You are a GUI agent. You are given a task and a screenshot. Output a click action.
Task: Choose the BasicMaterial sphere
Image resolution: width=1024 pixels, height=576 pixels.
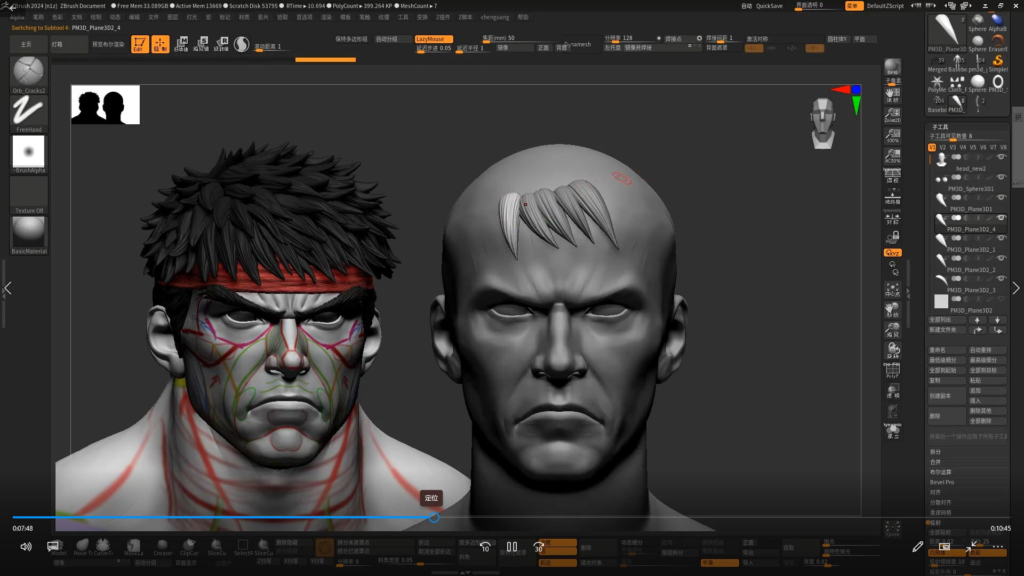pyautogui.click(x=28, y=234)
